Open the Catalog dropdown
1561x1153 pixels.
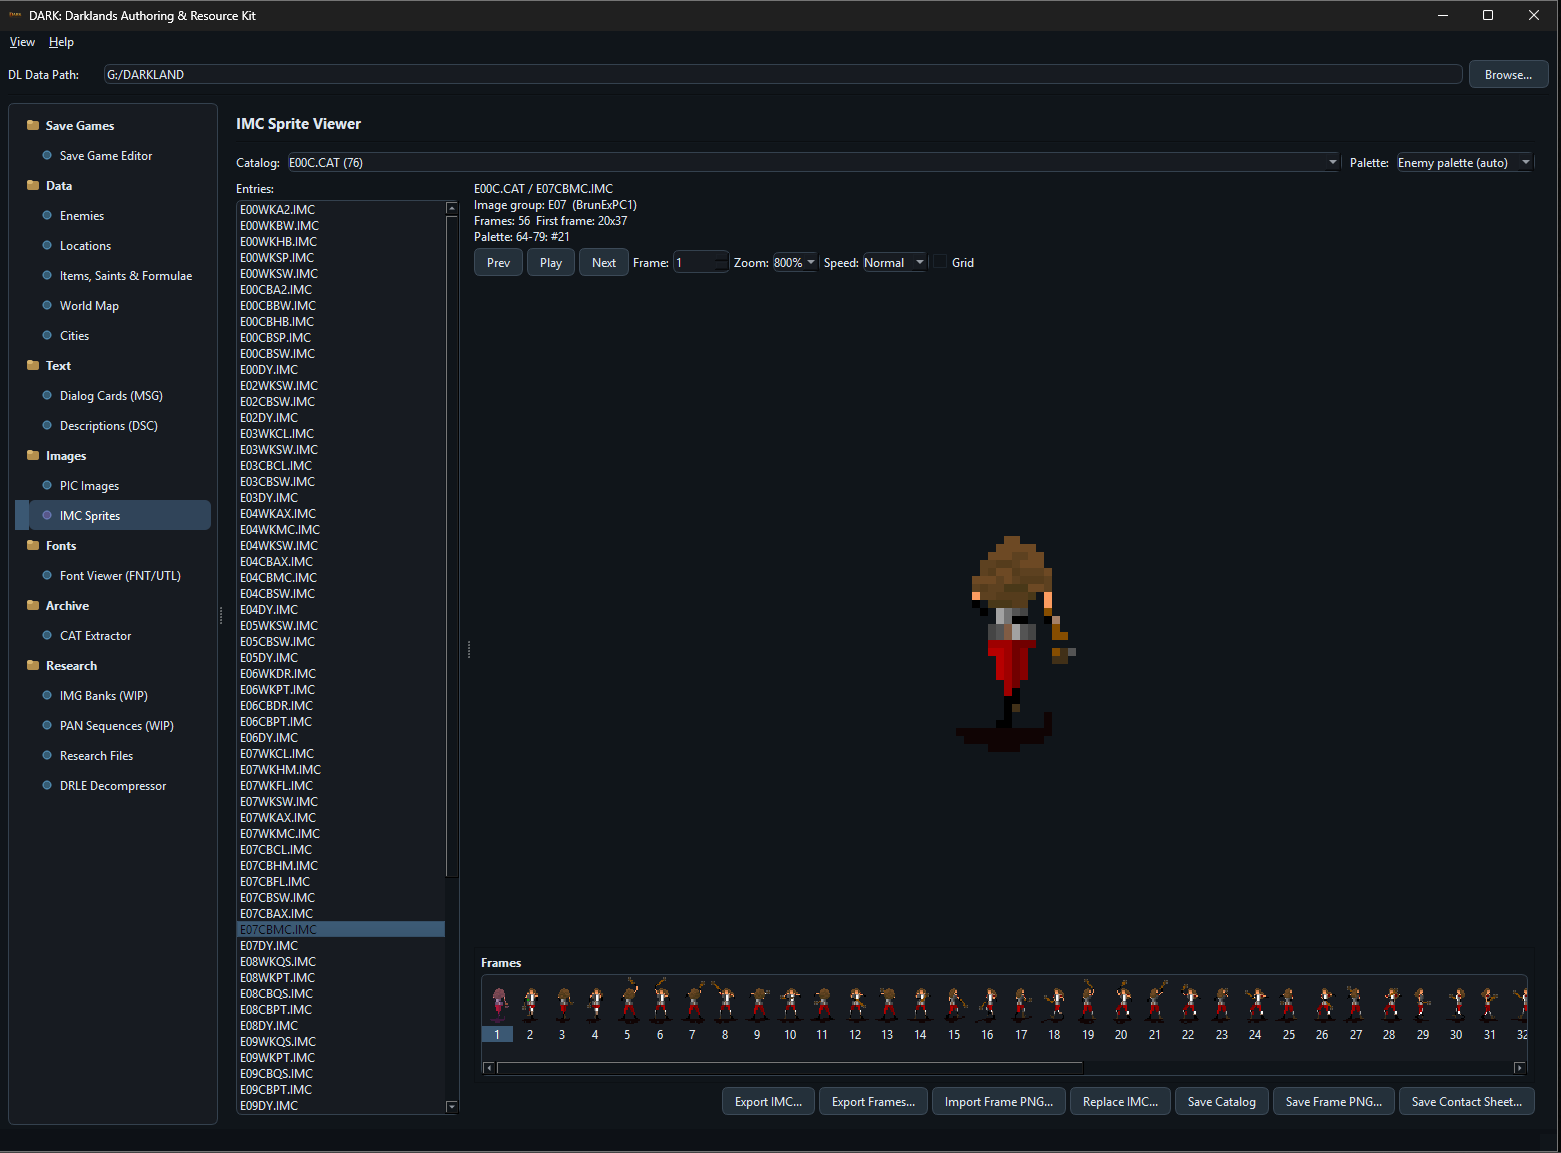(813, 163)
